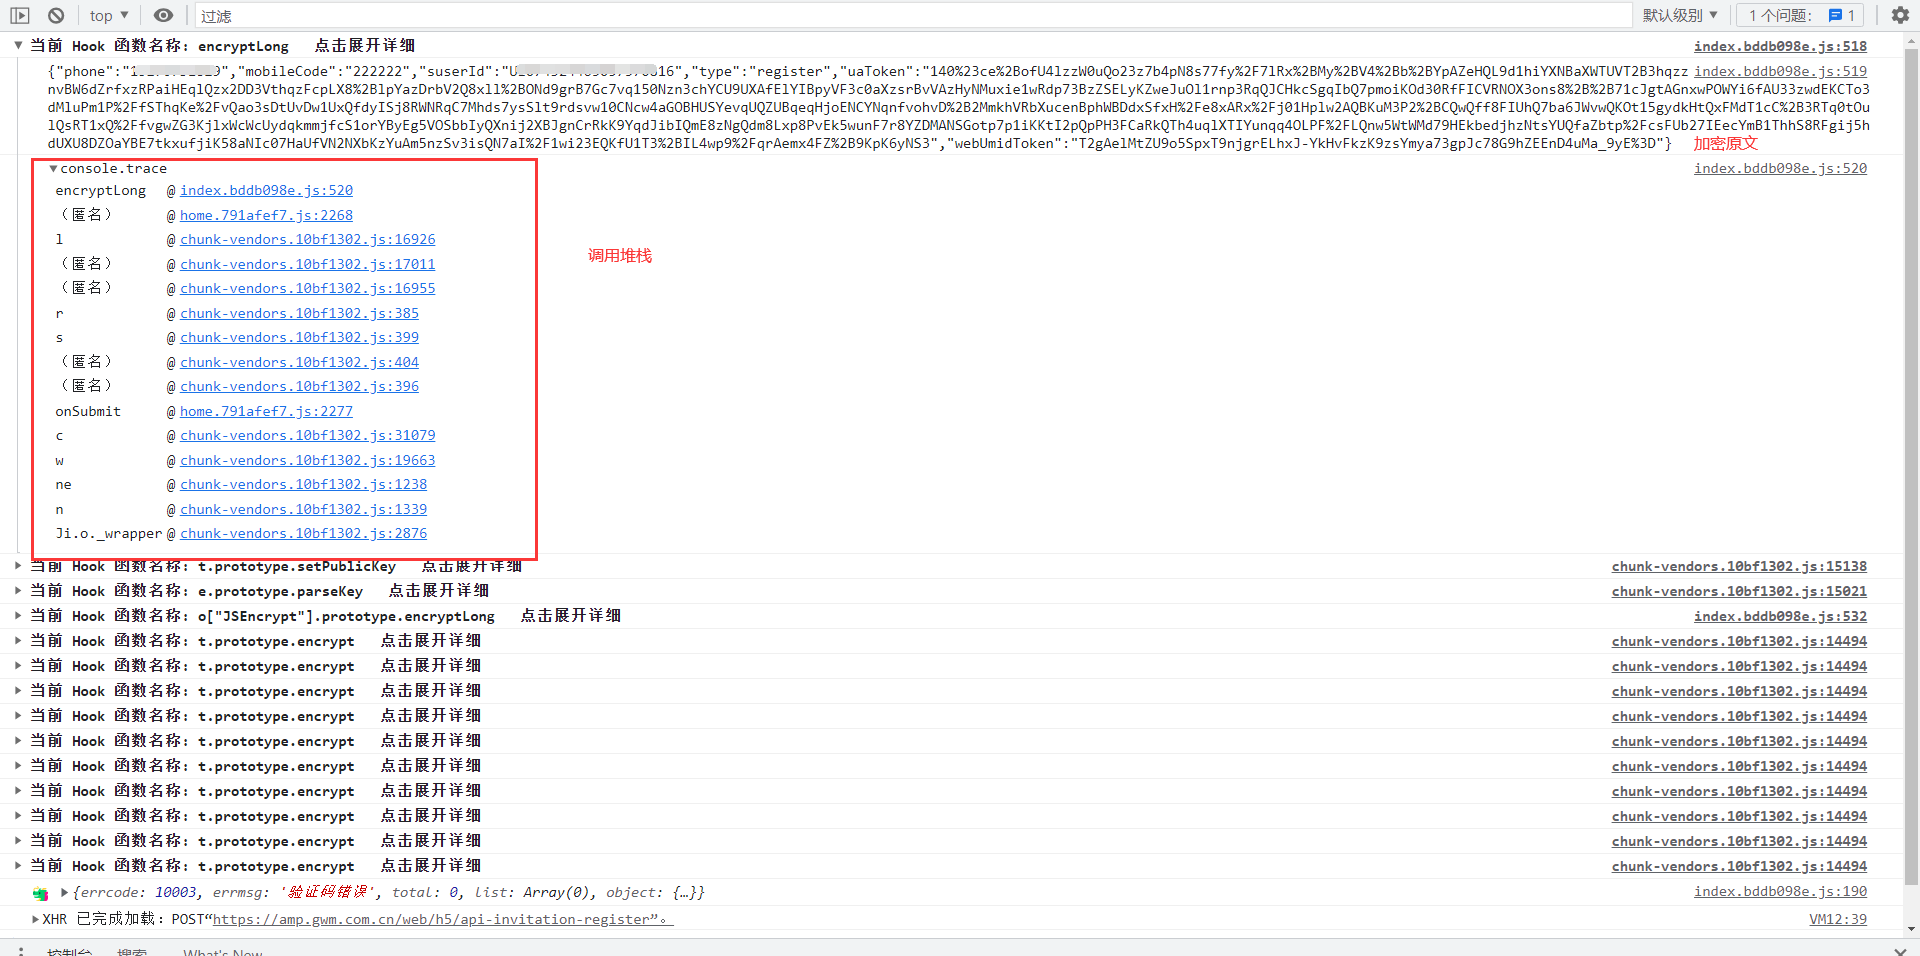Screen dimensions: 1920x956
Task: Open stack frame chunk-vendors.10bf1302.js:31079
Action: 307,435
